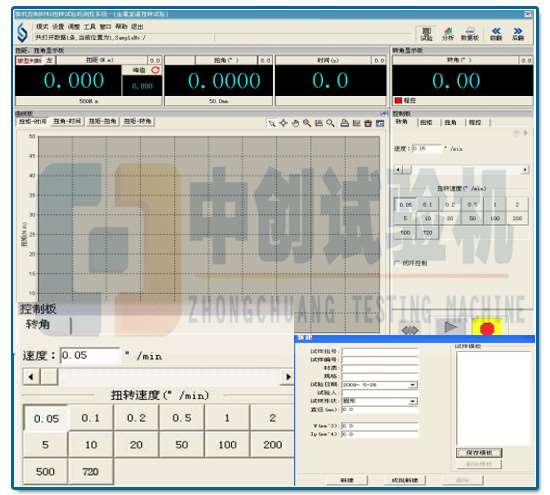Screen dimensions: 550x495
Task: Choose 1 speed preset in enlarged panel
Action: tap(227, 418)
